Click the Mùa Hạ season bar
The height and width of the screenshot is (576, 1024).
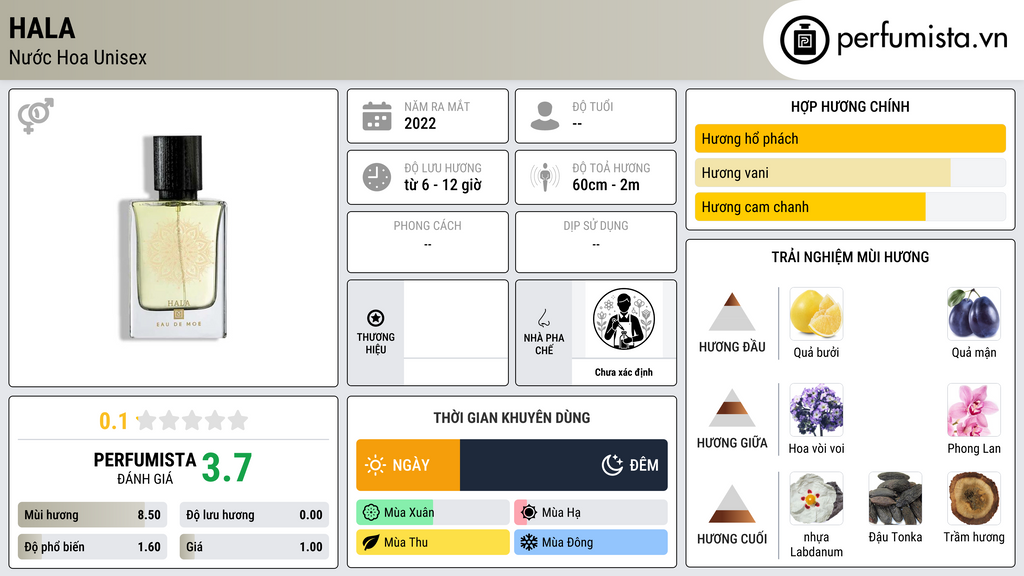[x=591, y=513]
